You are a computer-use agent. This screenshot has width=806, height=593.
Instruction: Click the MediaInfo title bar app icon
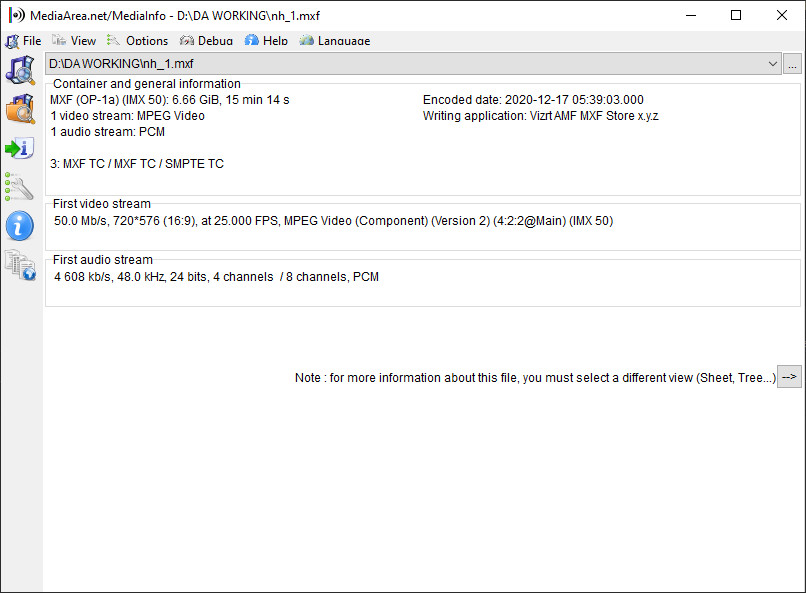pos(17,15)
